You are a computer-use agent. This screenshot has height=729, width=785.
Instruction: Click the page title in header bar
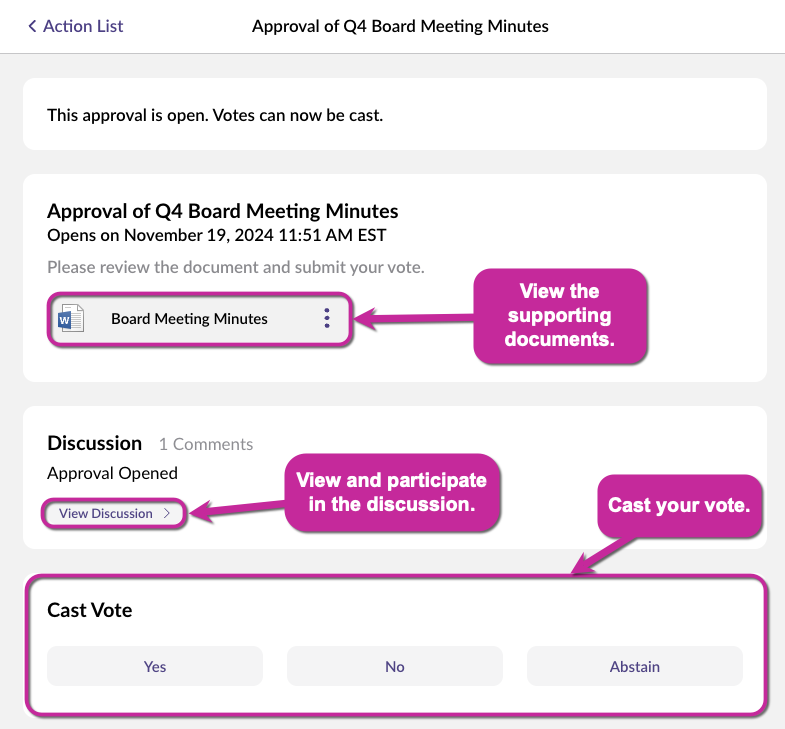pyautogui.click(x=400, y=26)
